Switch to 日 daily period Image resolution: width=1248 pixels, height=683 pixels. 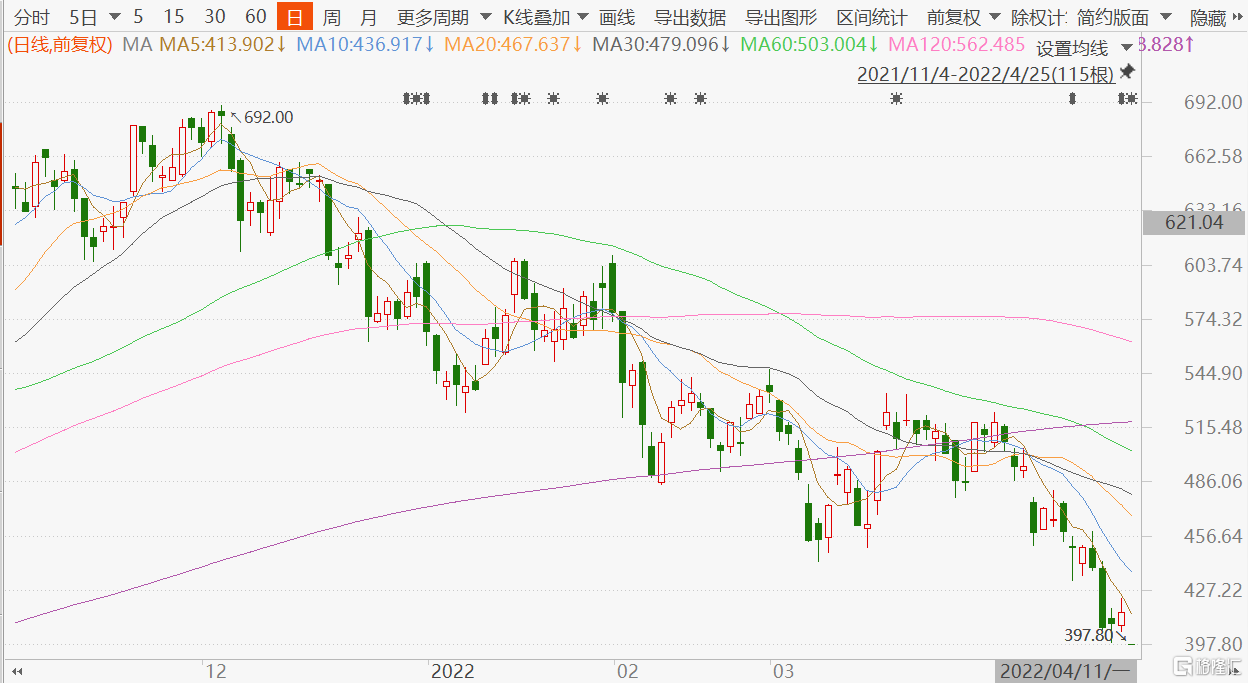pos(294,17)
